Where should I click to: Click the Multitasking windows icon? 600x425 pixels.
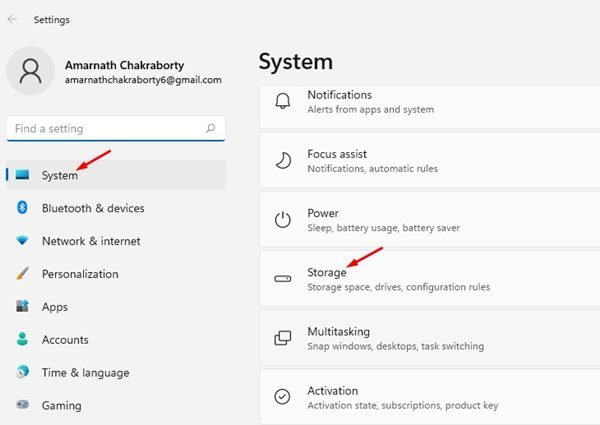(283, 338)
